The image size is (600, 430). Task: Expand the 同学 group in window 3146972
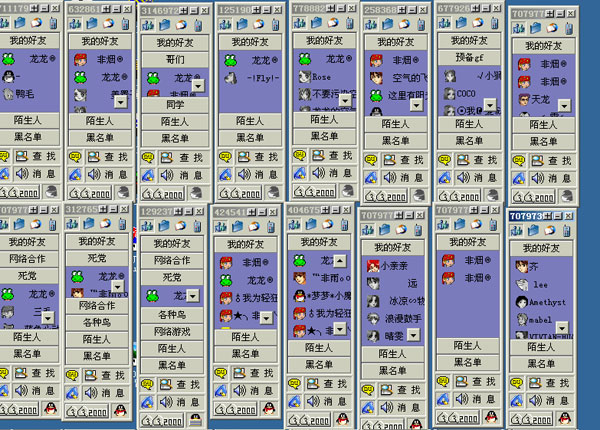[x=175, y=104]
